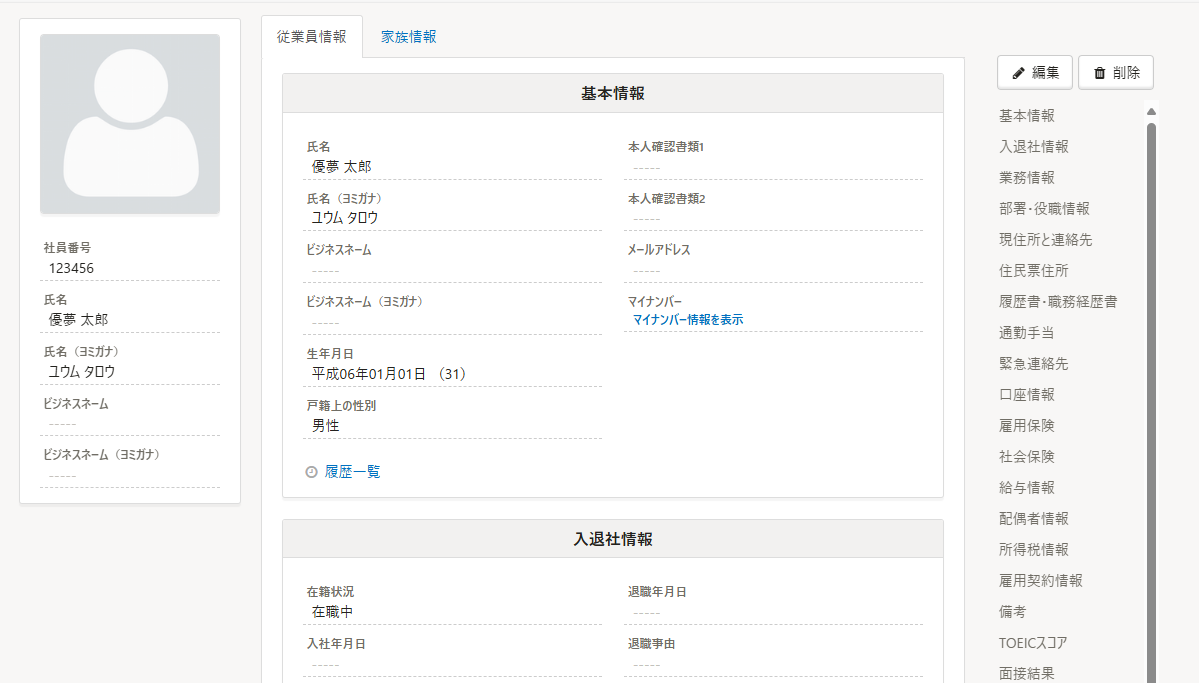The width and height of the screenshot is (1199, 683).
Task: Click ユウム タロウ in left profile card
Action: pos(82,372)
